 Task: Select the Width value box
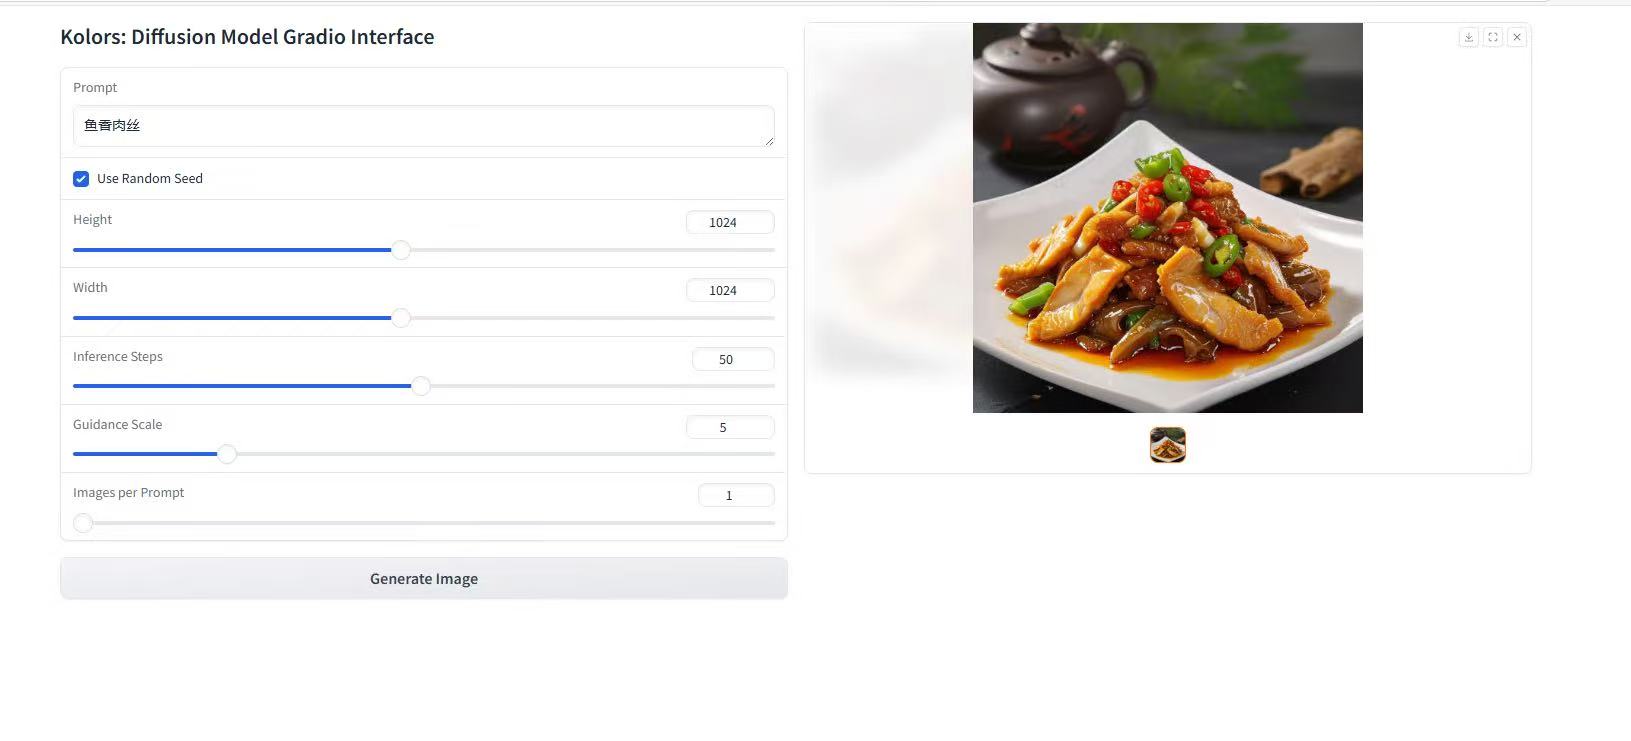730,290
